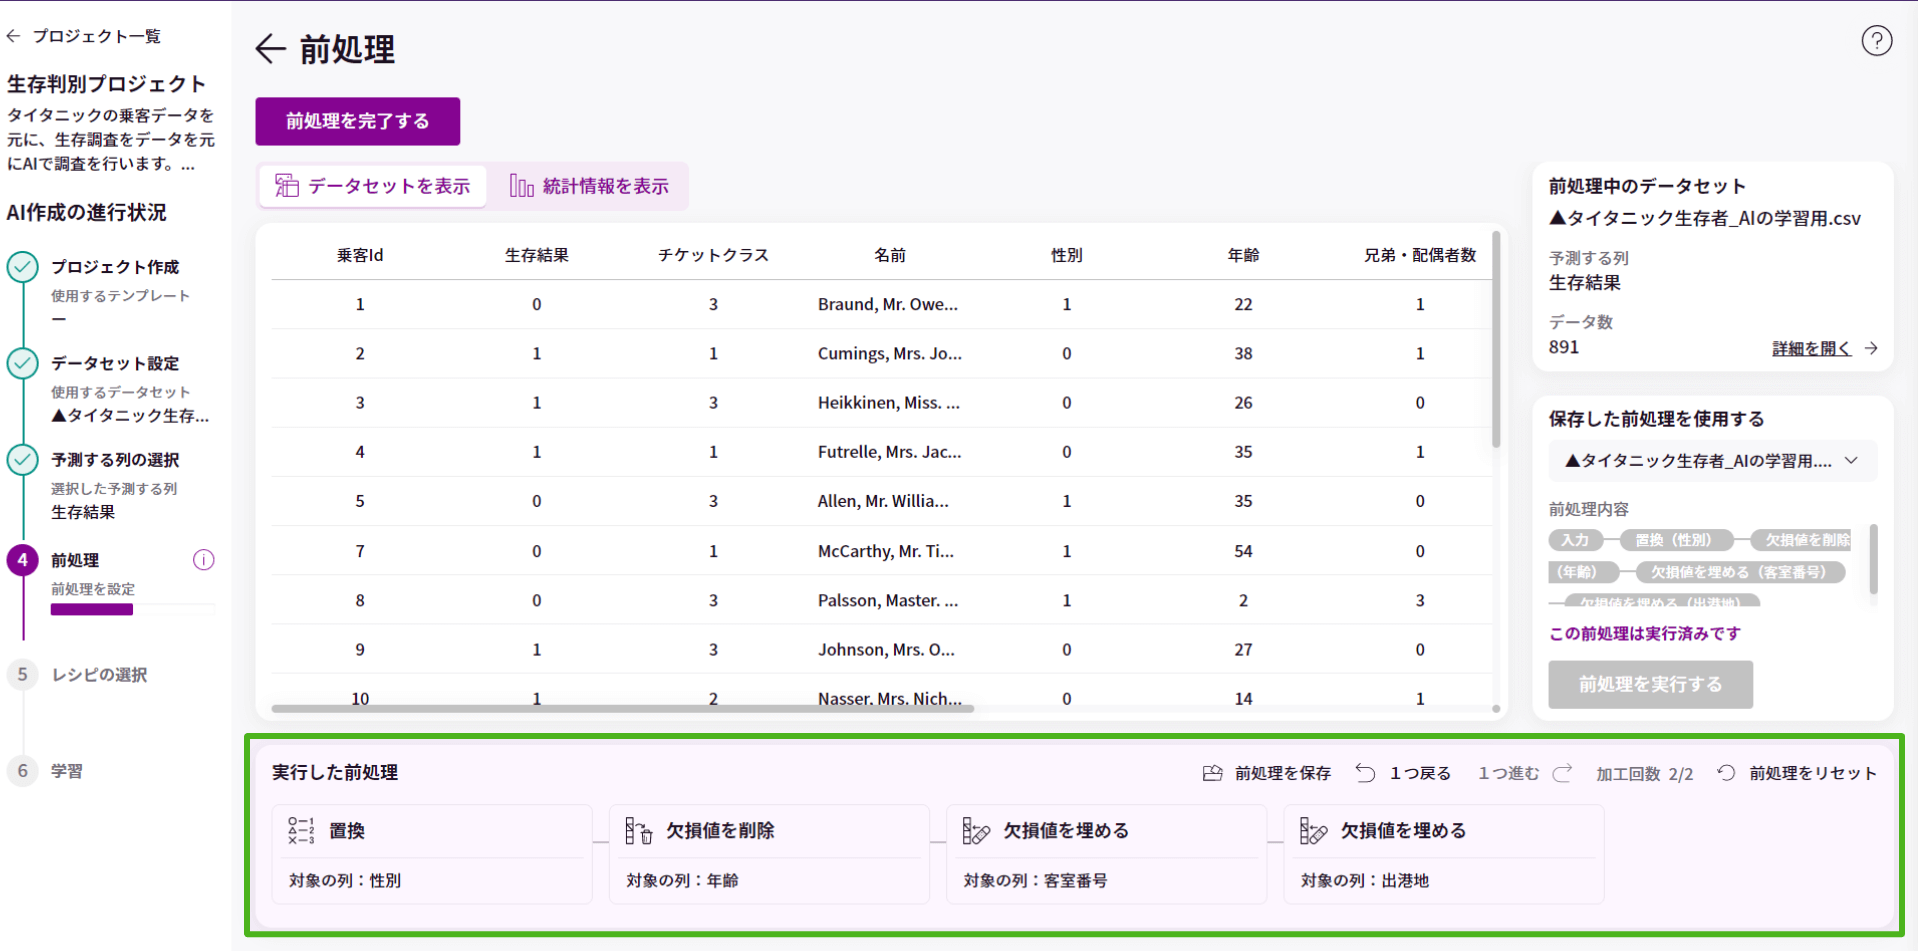The width and height of the screenshot is (1918, 951).
Task: Click the step 6 学習 badge
Action: coord(23,771)
